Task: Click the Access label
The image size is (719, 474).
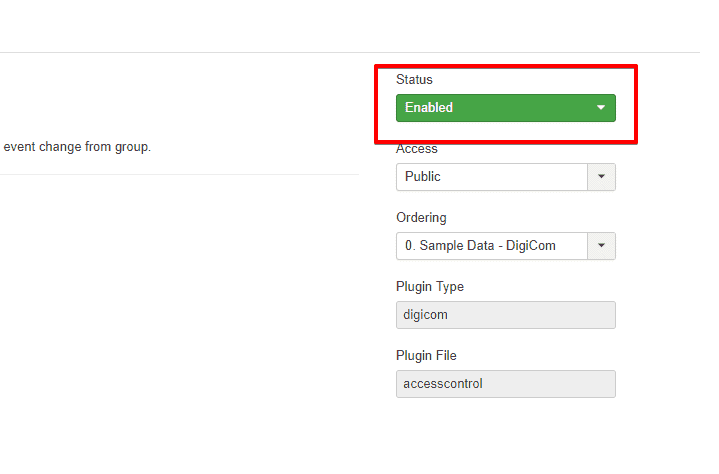Action: point(417,149)
